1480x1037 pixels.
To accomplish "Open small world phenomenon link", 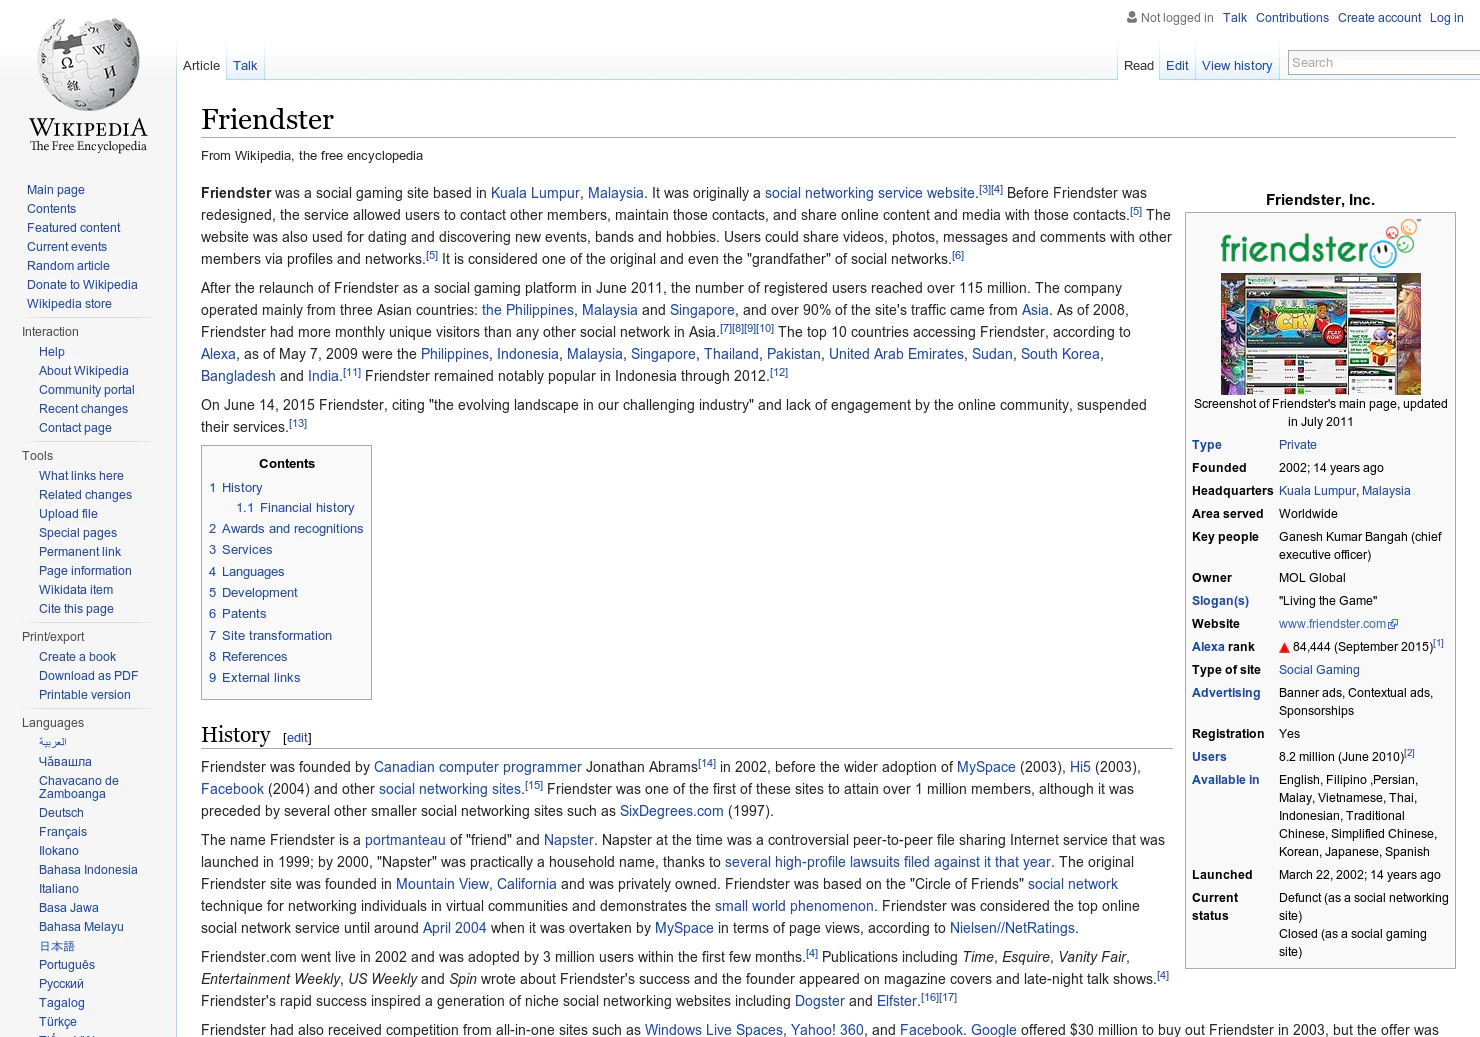I will coord(794,906).
